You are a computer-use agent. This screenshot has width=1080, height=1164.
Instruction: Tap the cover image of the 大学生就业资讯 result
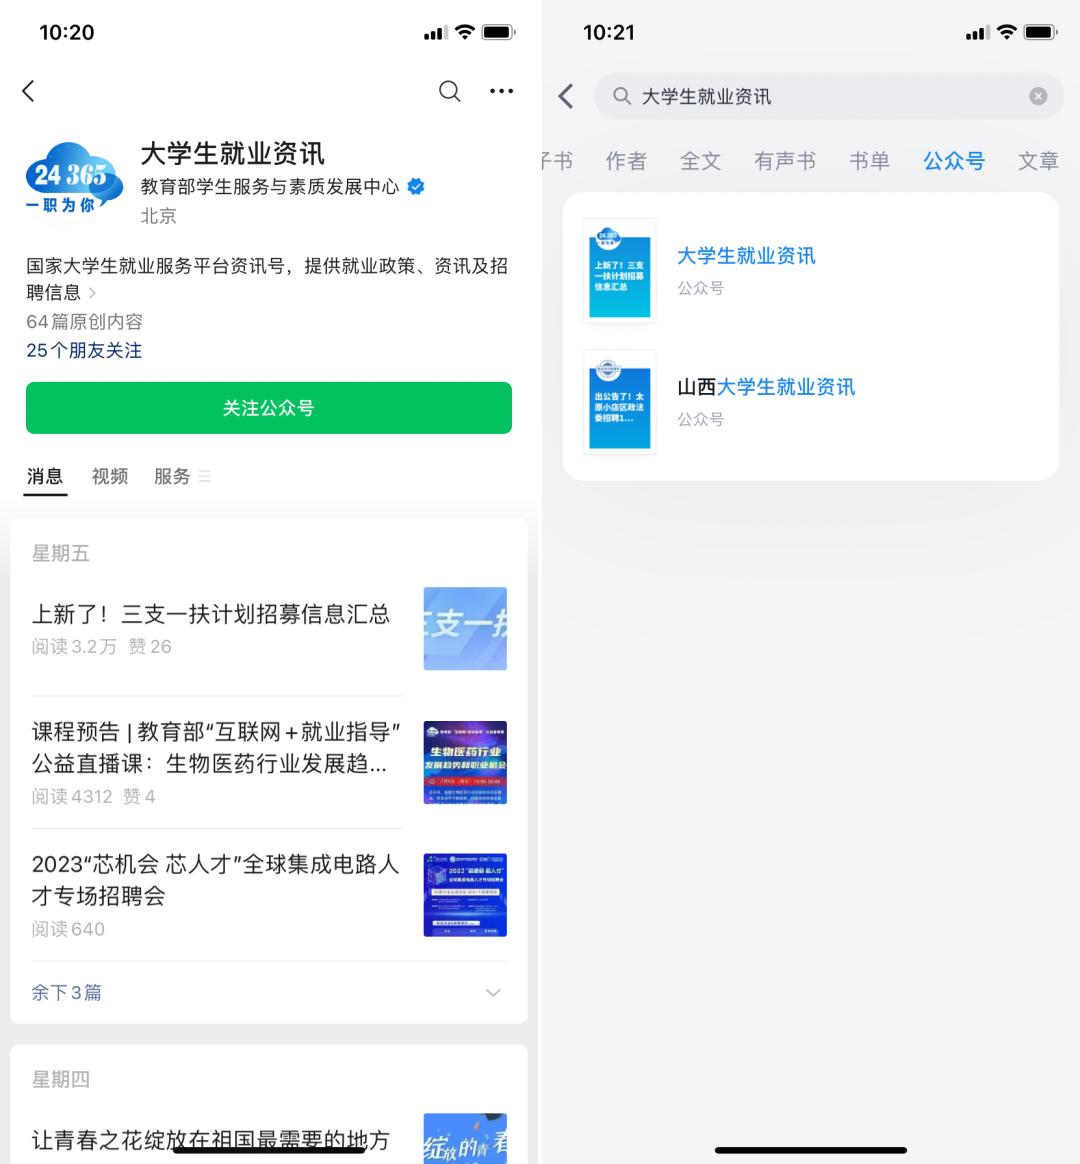tap(620, 271)
